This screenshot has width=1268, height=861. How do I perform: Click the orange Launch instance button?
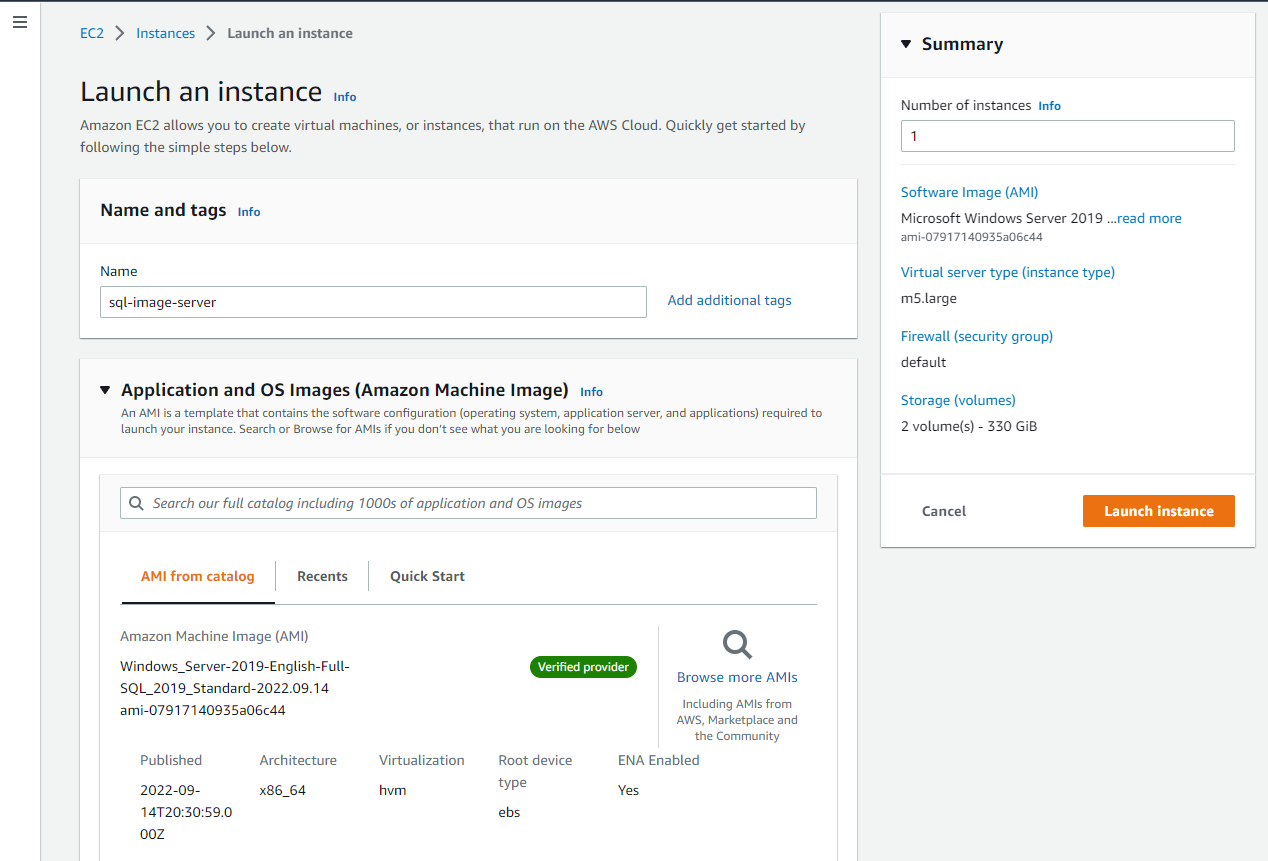coord(1159,511)
